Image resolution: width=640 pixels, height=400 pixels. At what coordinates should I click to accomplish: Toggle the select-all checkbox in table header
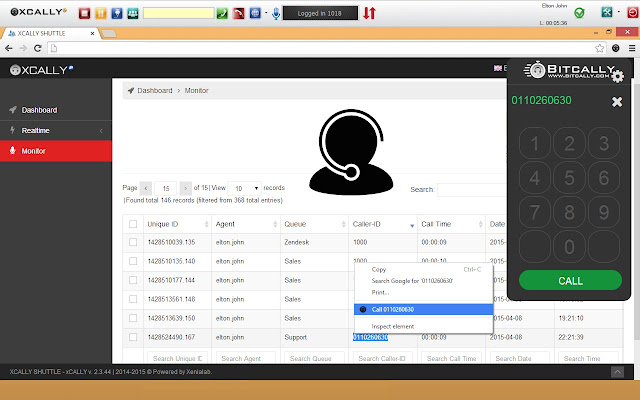133,224
